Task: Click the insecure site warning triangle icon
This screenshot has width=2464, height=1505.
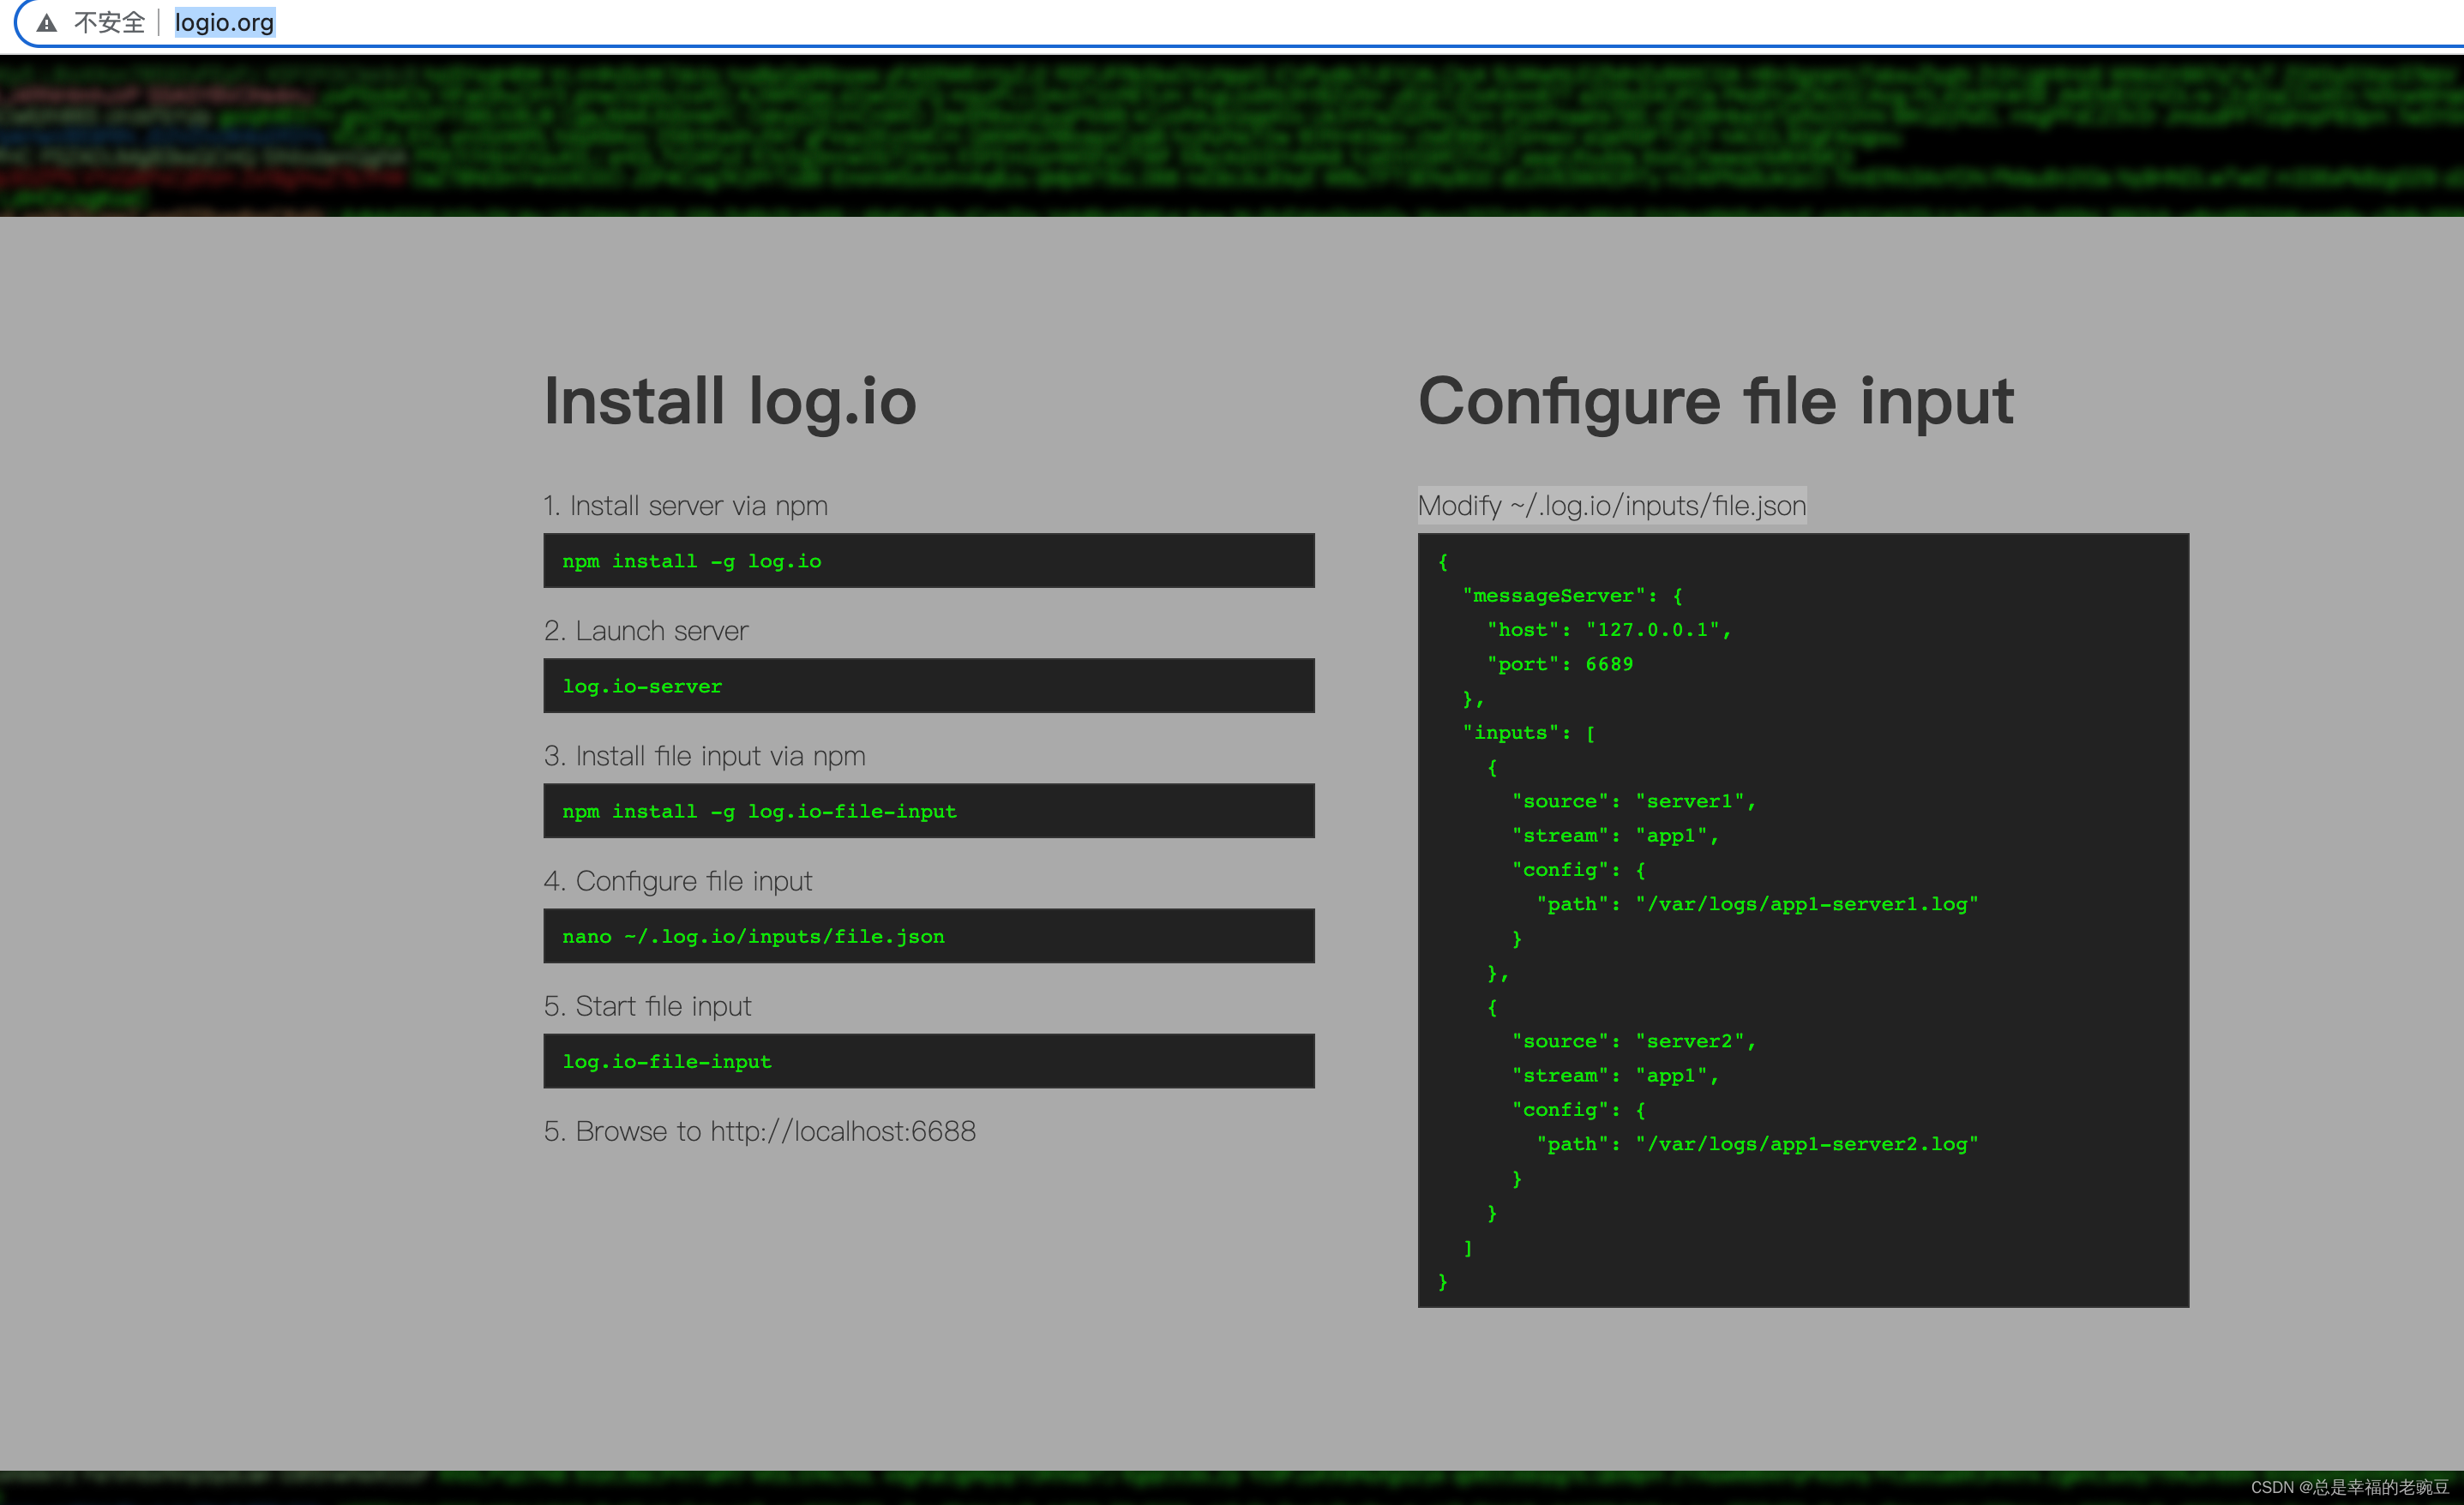Action: (47, 23)
